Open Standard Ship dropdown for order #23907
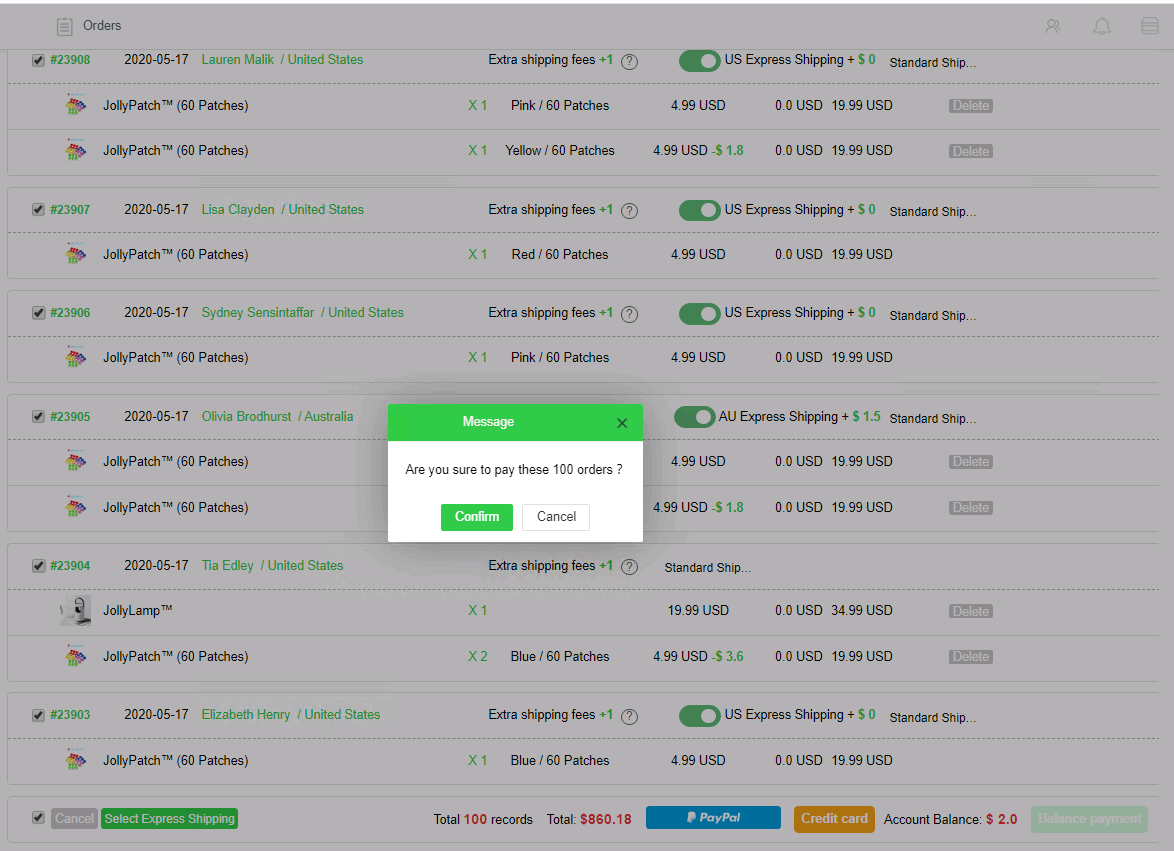 (933, 212)
